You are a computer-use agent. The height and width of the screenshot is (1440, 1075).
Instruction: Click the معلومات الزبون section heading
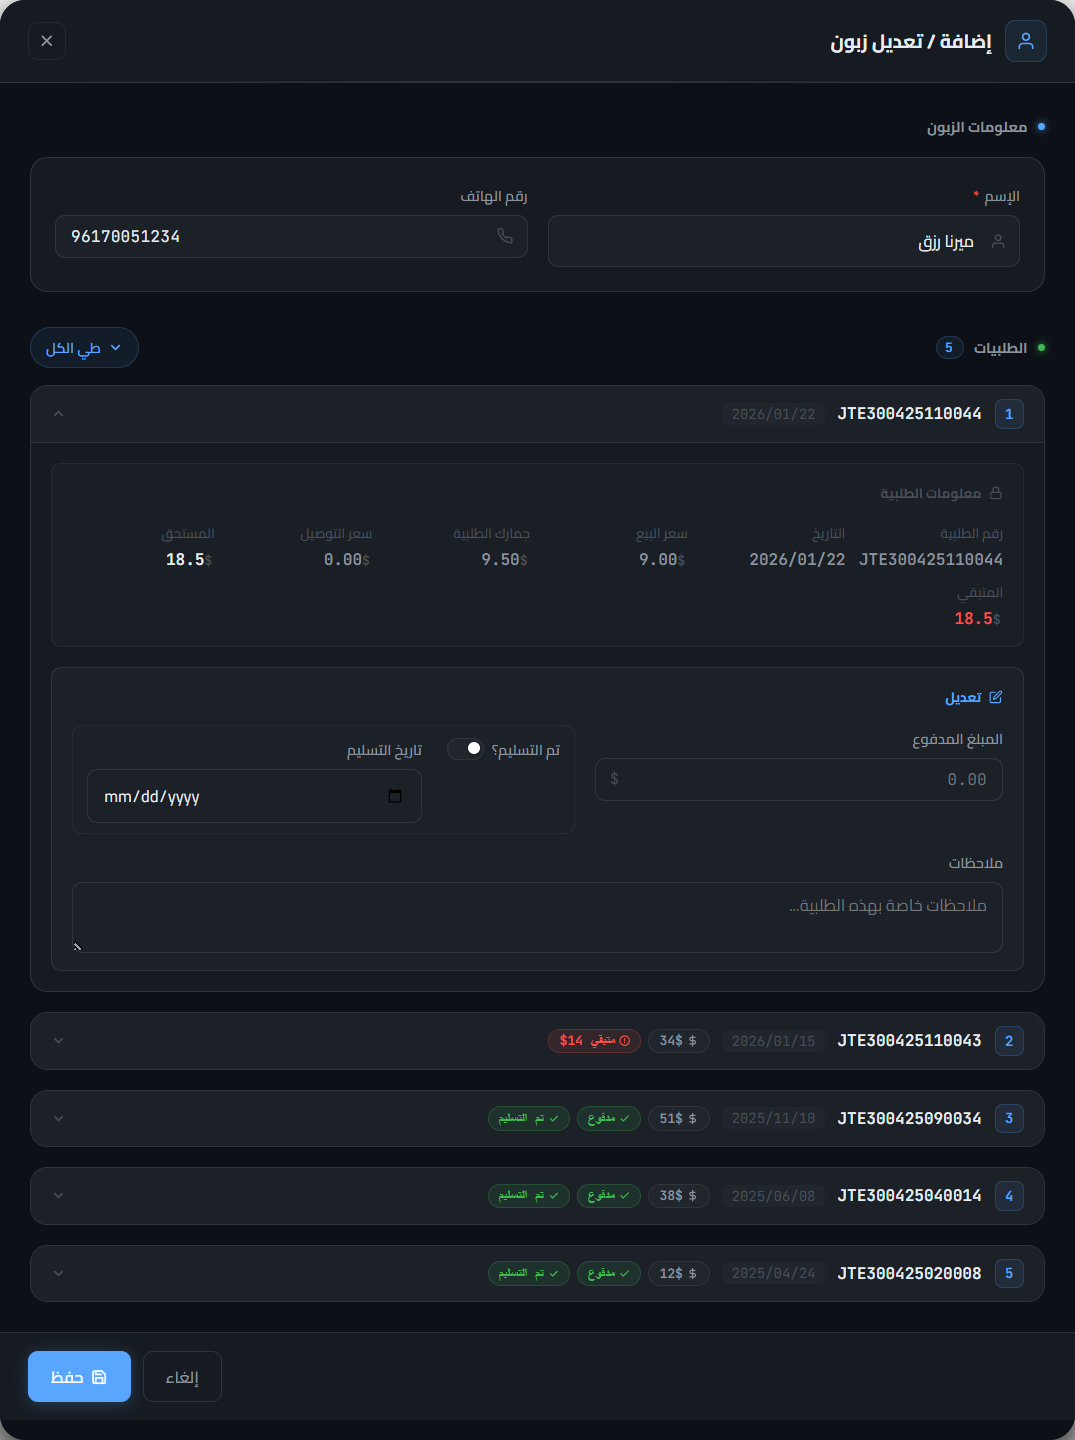(x=977, y=127)
